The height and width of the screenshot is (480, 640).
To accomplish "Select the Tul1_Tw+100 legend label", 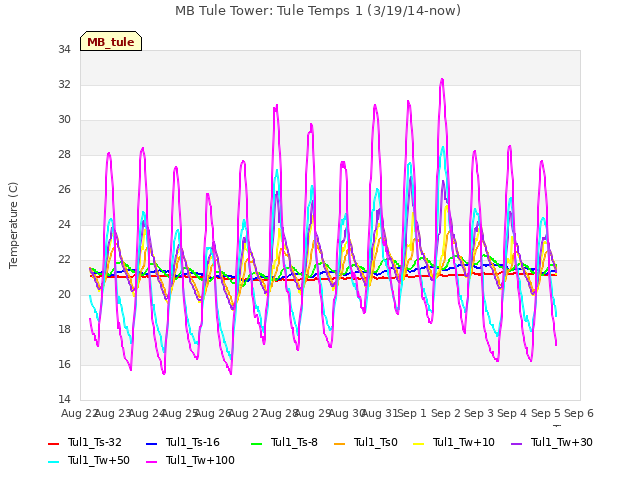I will [x=200, y=460].
